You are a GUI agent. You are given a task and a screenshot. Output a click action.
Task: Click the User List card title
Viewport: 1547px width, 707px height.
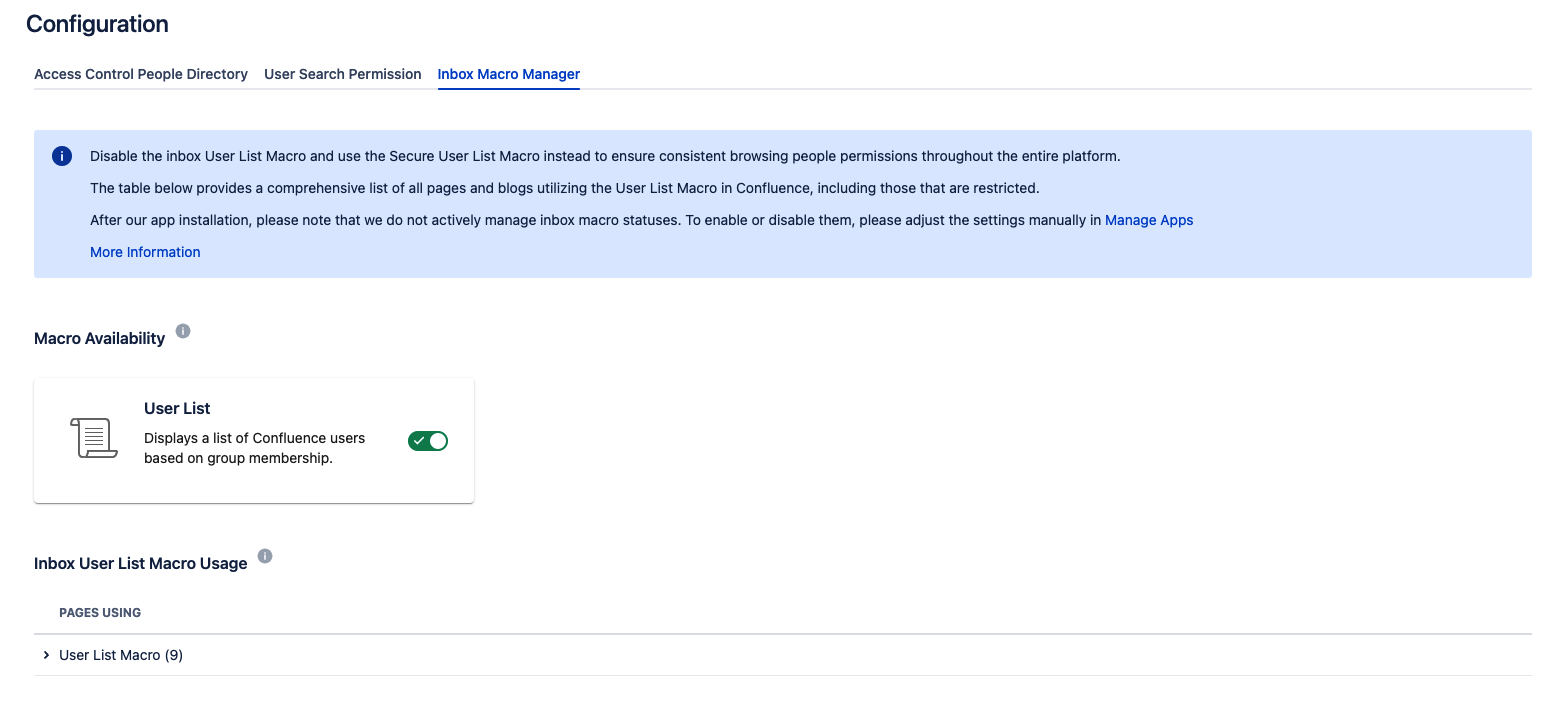pyautogui.click(x=177, y=408)
